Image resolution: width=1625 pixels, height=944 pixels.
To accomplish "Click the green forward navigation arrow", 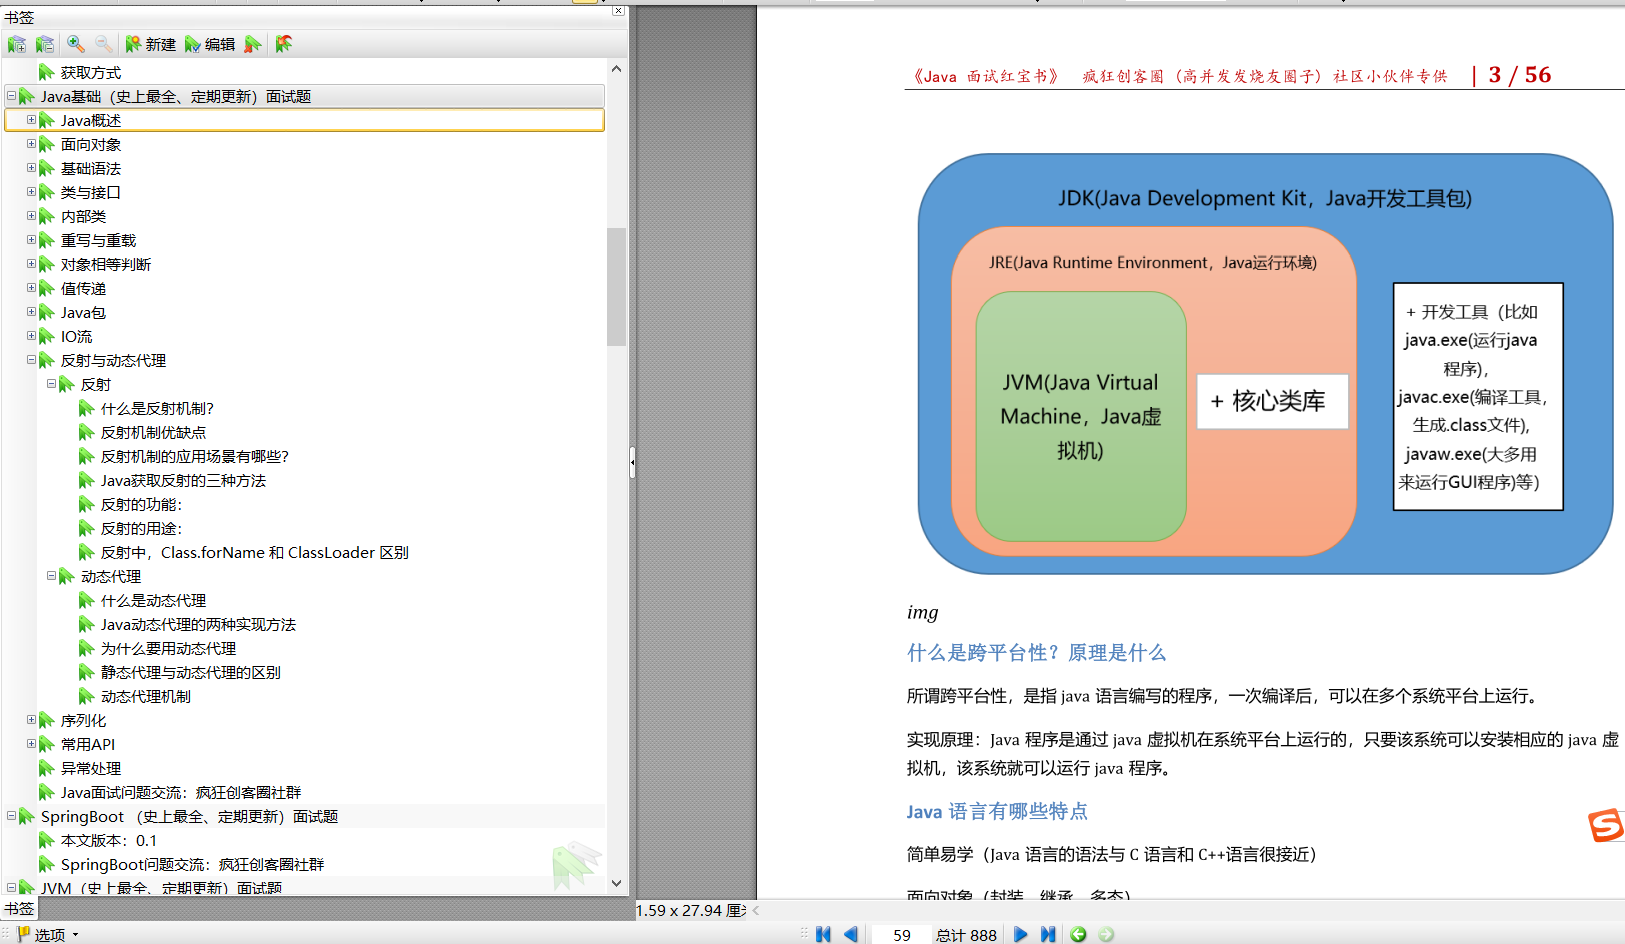I will (1106, 934).
